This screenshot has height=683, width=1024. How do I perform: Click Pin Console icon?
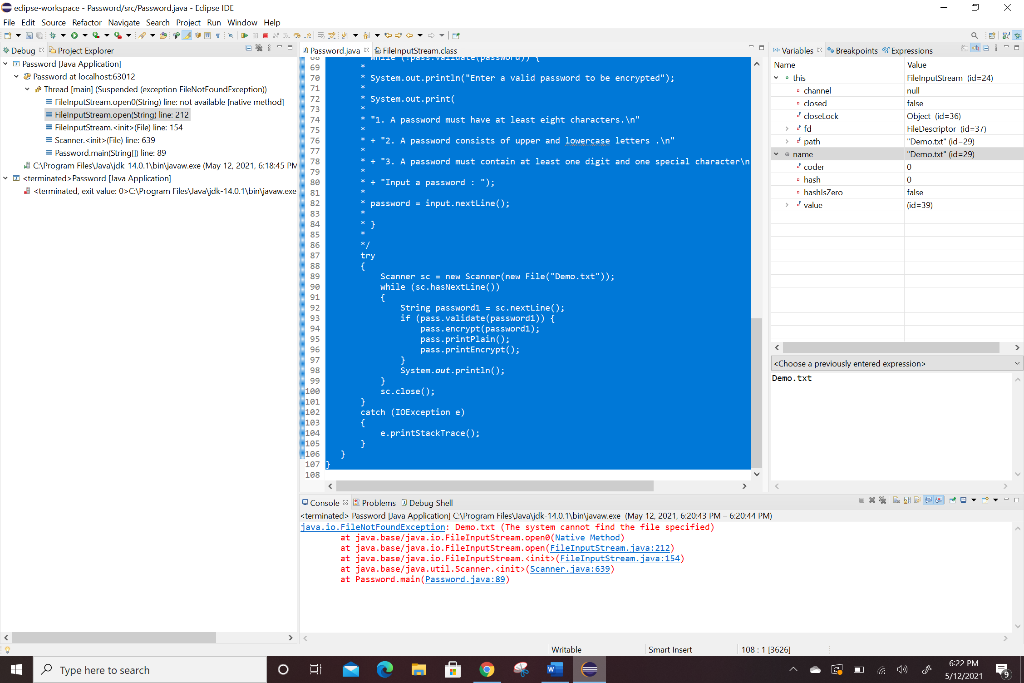pos(952,500)
